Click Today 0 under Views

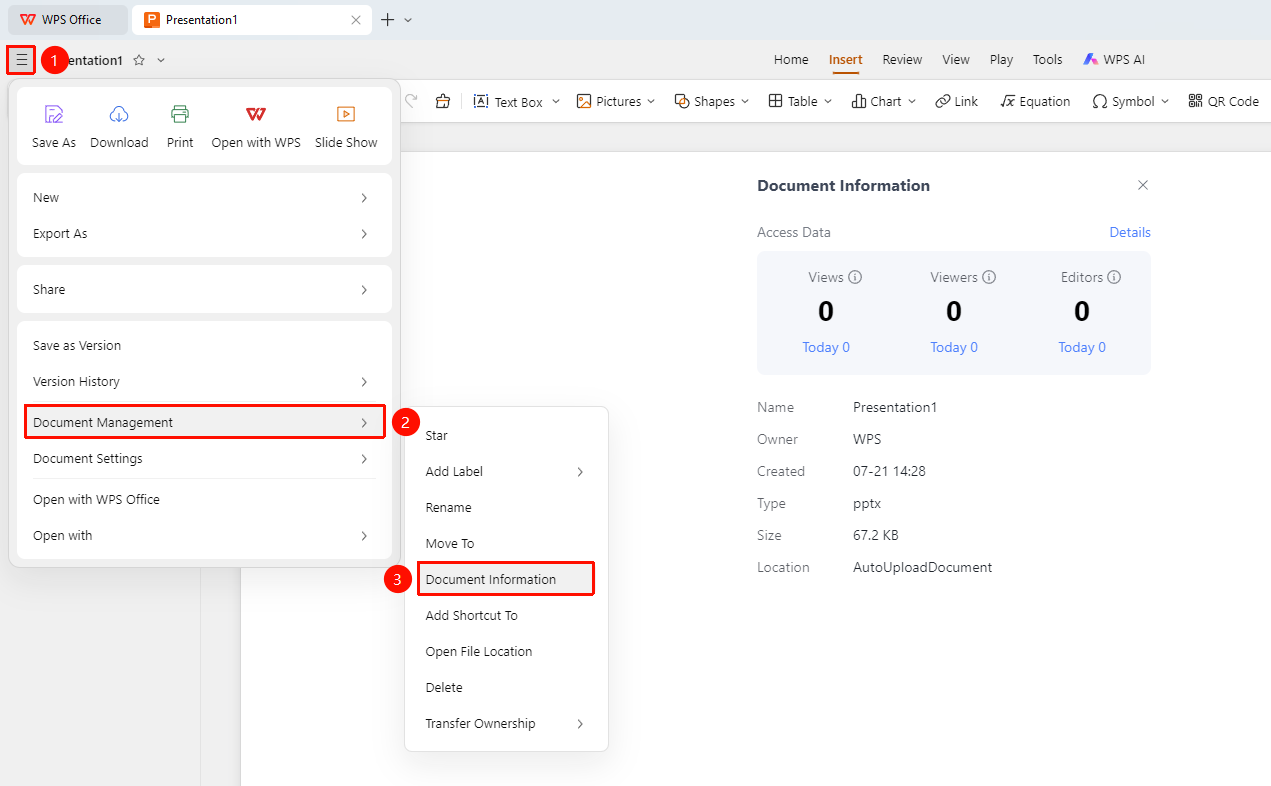[826, 347]
